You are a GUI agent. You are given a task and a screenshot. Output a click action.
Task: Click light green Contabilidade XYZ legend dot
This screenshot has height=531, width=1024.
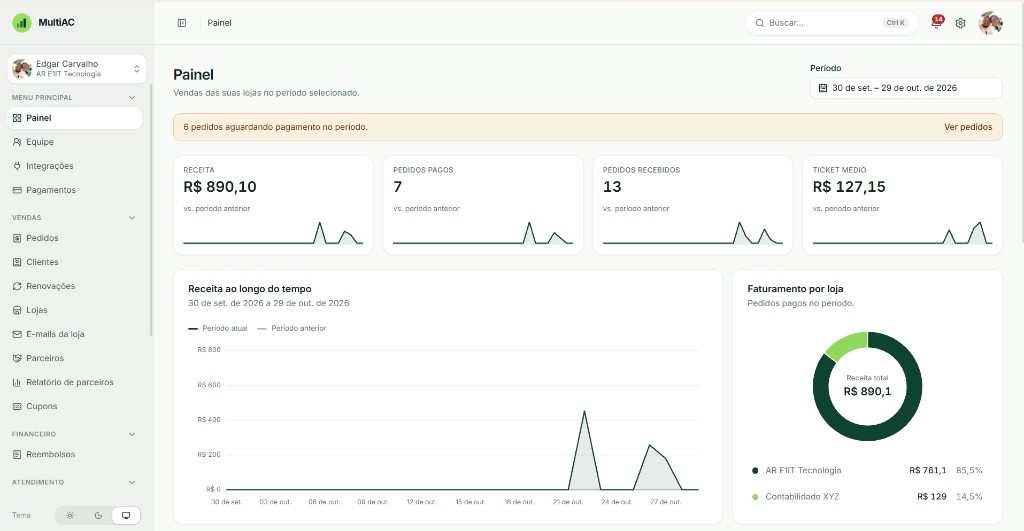coord(755,497)
